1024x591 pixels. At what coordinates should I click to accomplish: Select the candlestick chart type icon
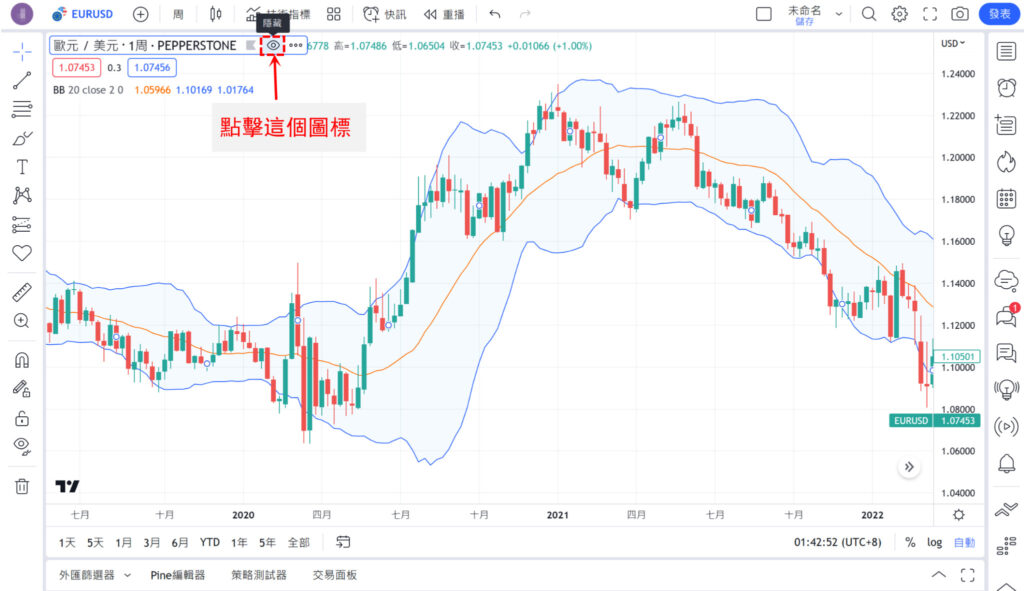click(213, 14)
